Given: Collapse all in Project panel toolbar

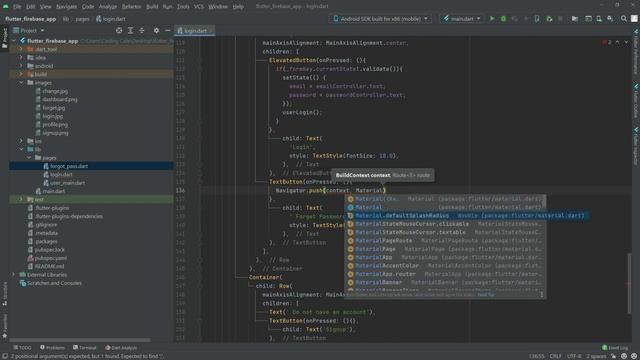Looking at the screenshot, I should [x=142, y=31].
